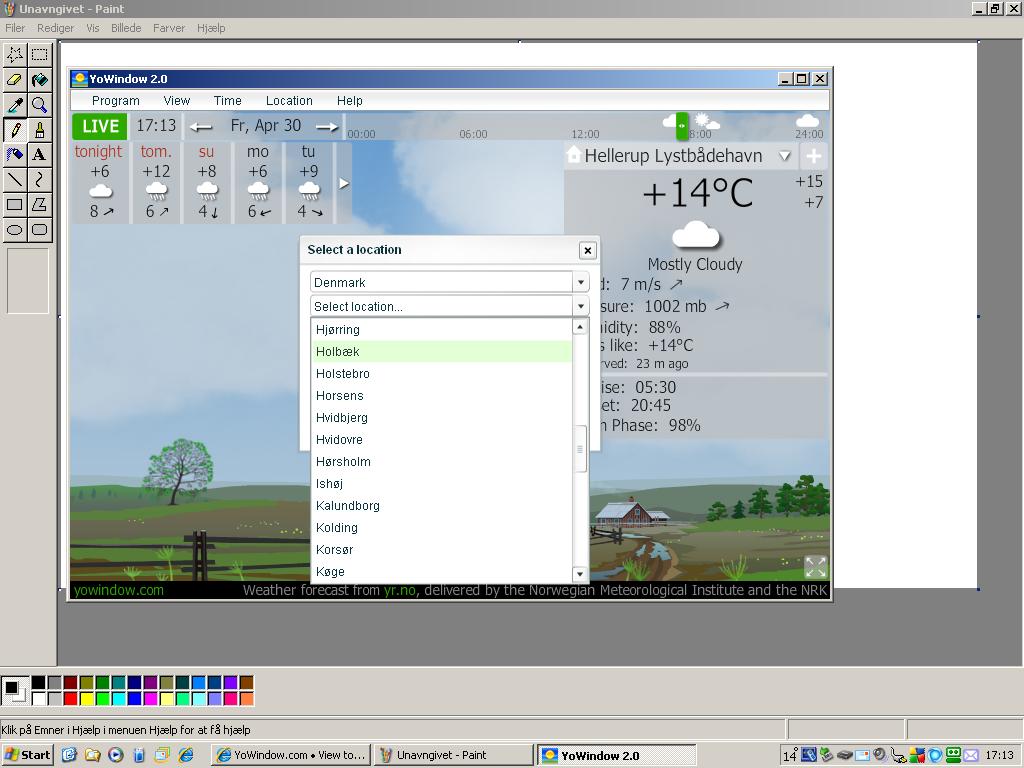
Task: Pick the eyedropper Pick Color tool
Action: pos(15,104)
